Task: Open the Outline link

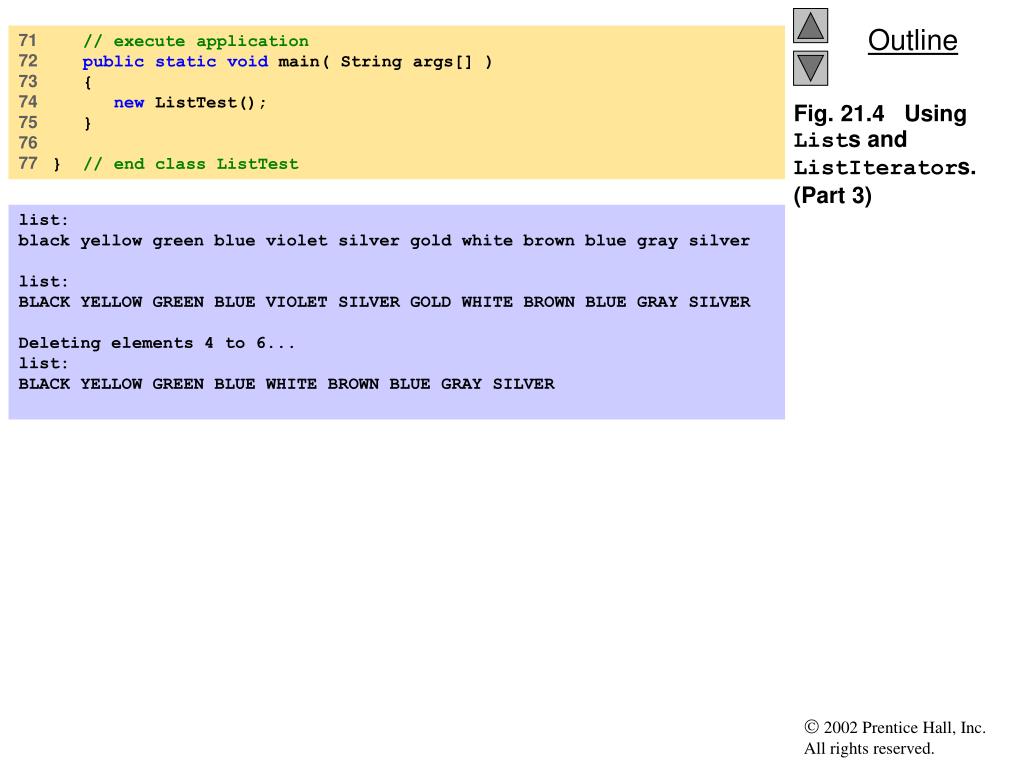Action: [x=912, y=41]
